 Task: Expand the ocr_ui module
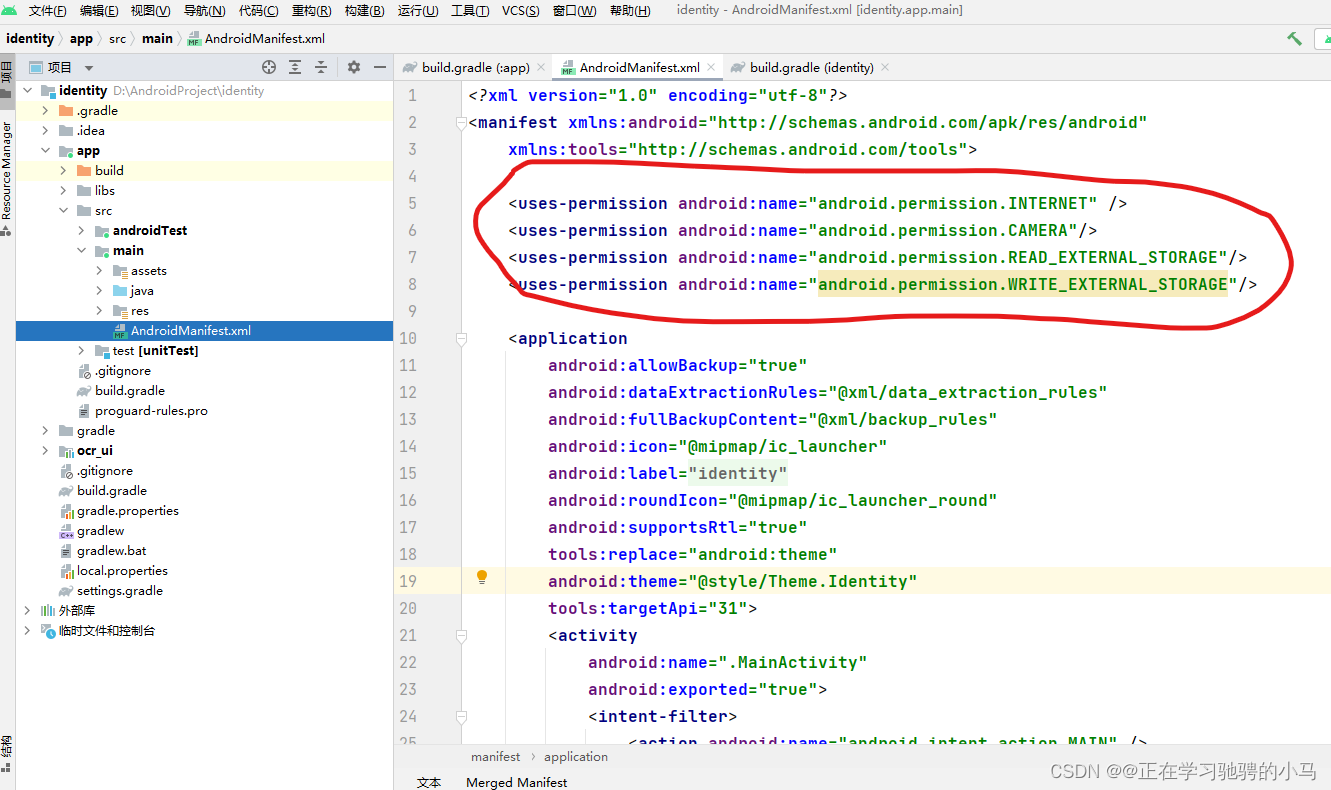pos(45,451)
